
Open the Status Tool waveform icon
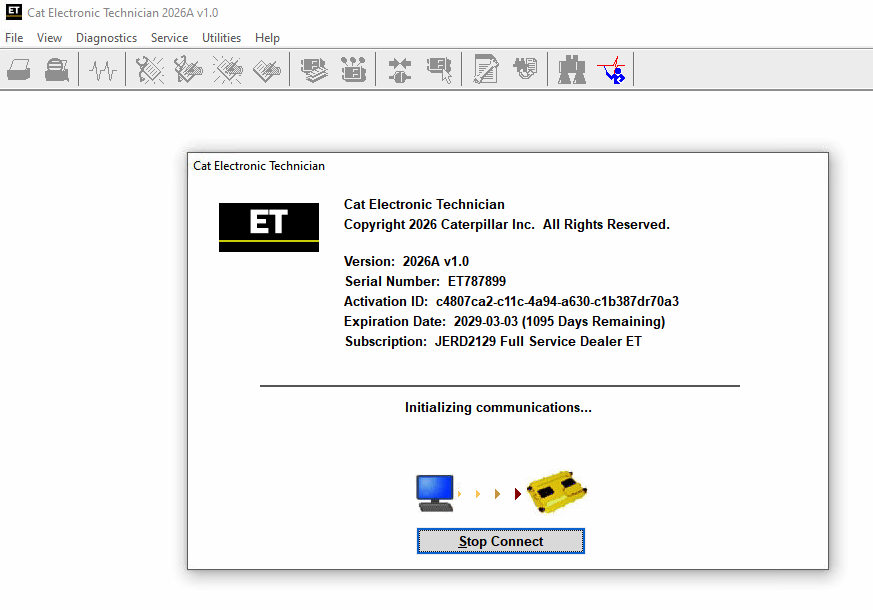coord(103,70)
